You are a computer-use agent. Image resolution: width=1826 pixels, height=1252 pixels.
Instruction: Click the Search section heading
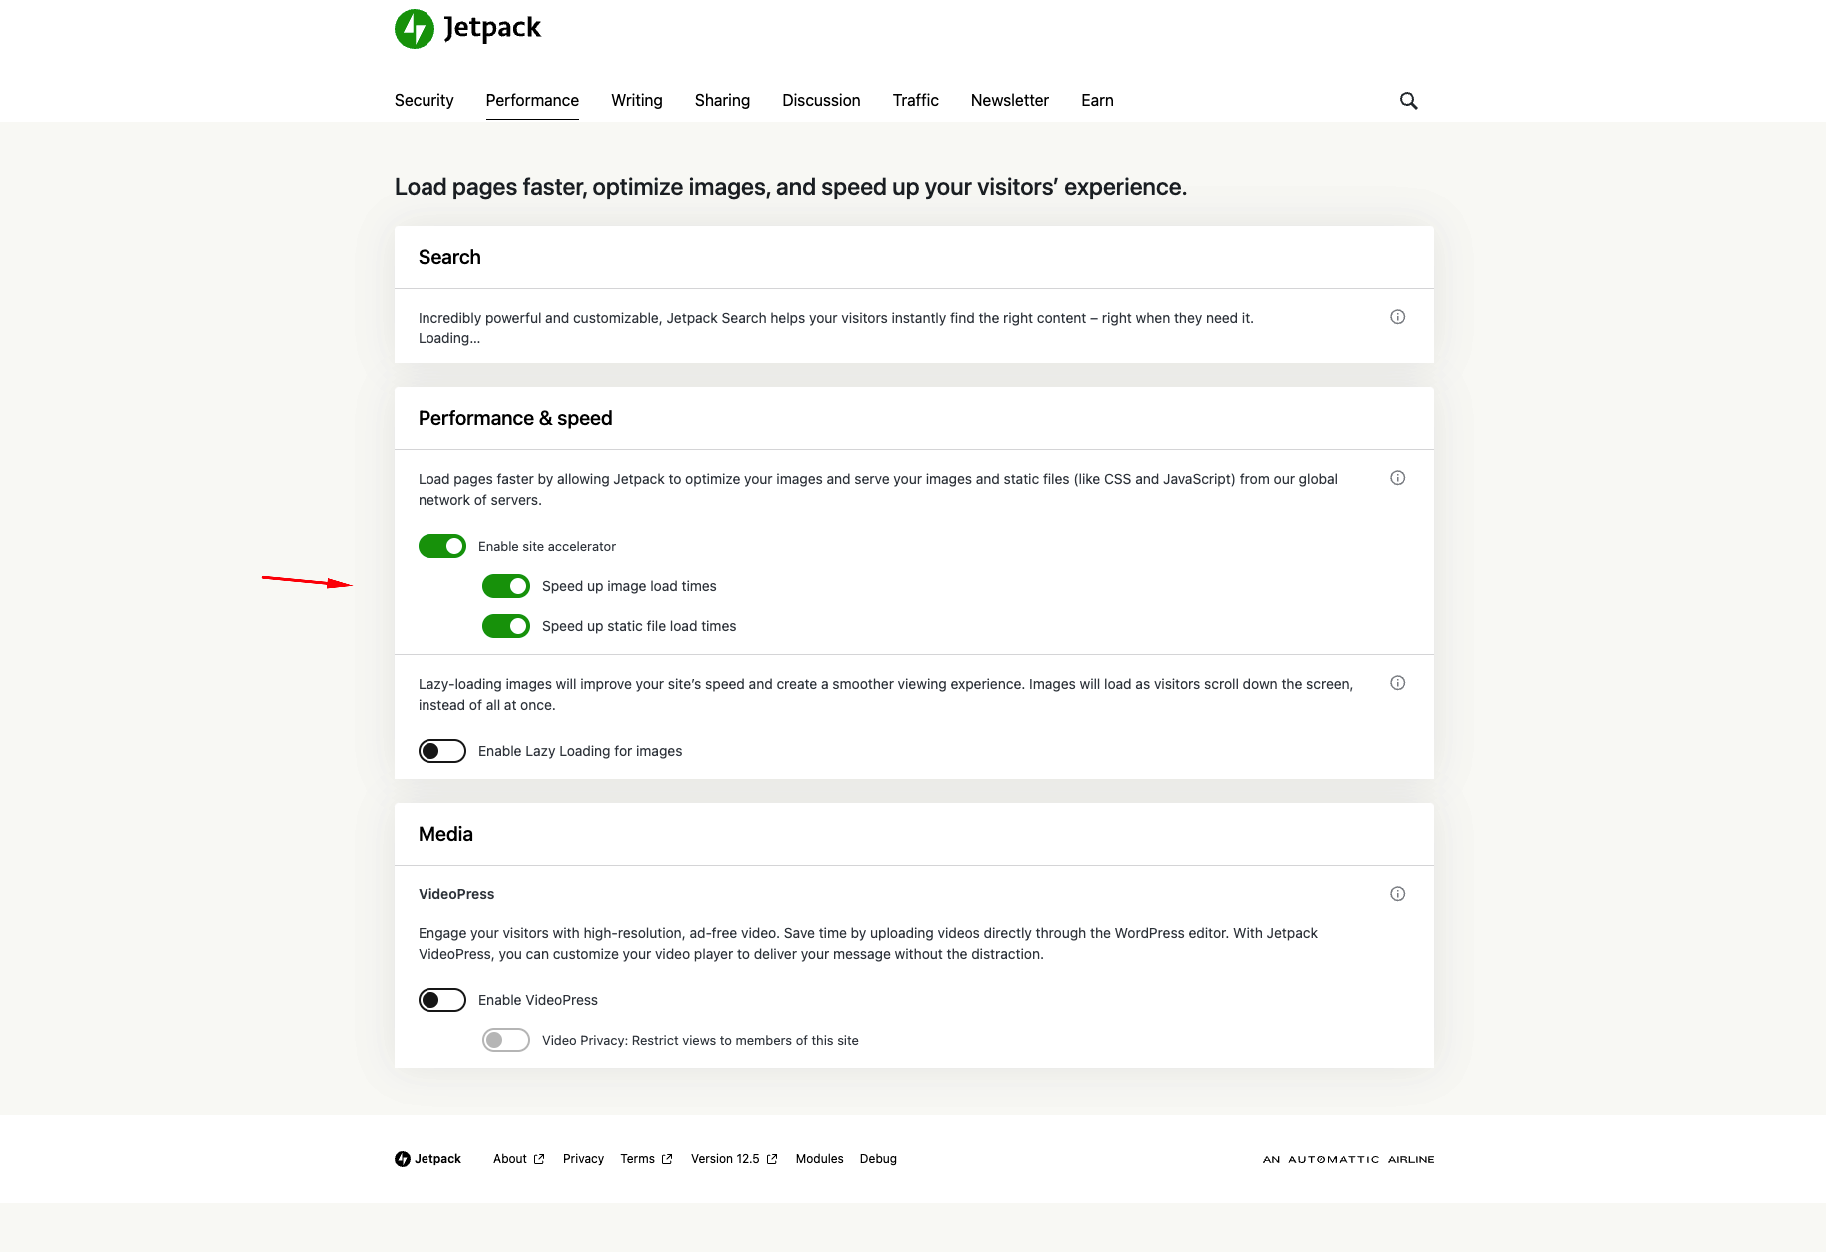[x=450, y=257]
